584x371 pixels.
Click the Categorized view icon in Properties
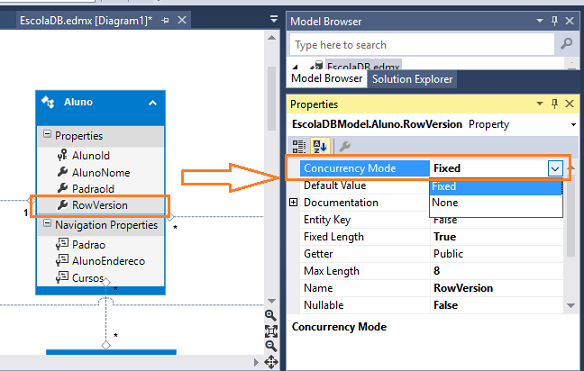(299, 146)
